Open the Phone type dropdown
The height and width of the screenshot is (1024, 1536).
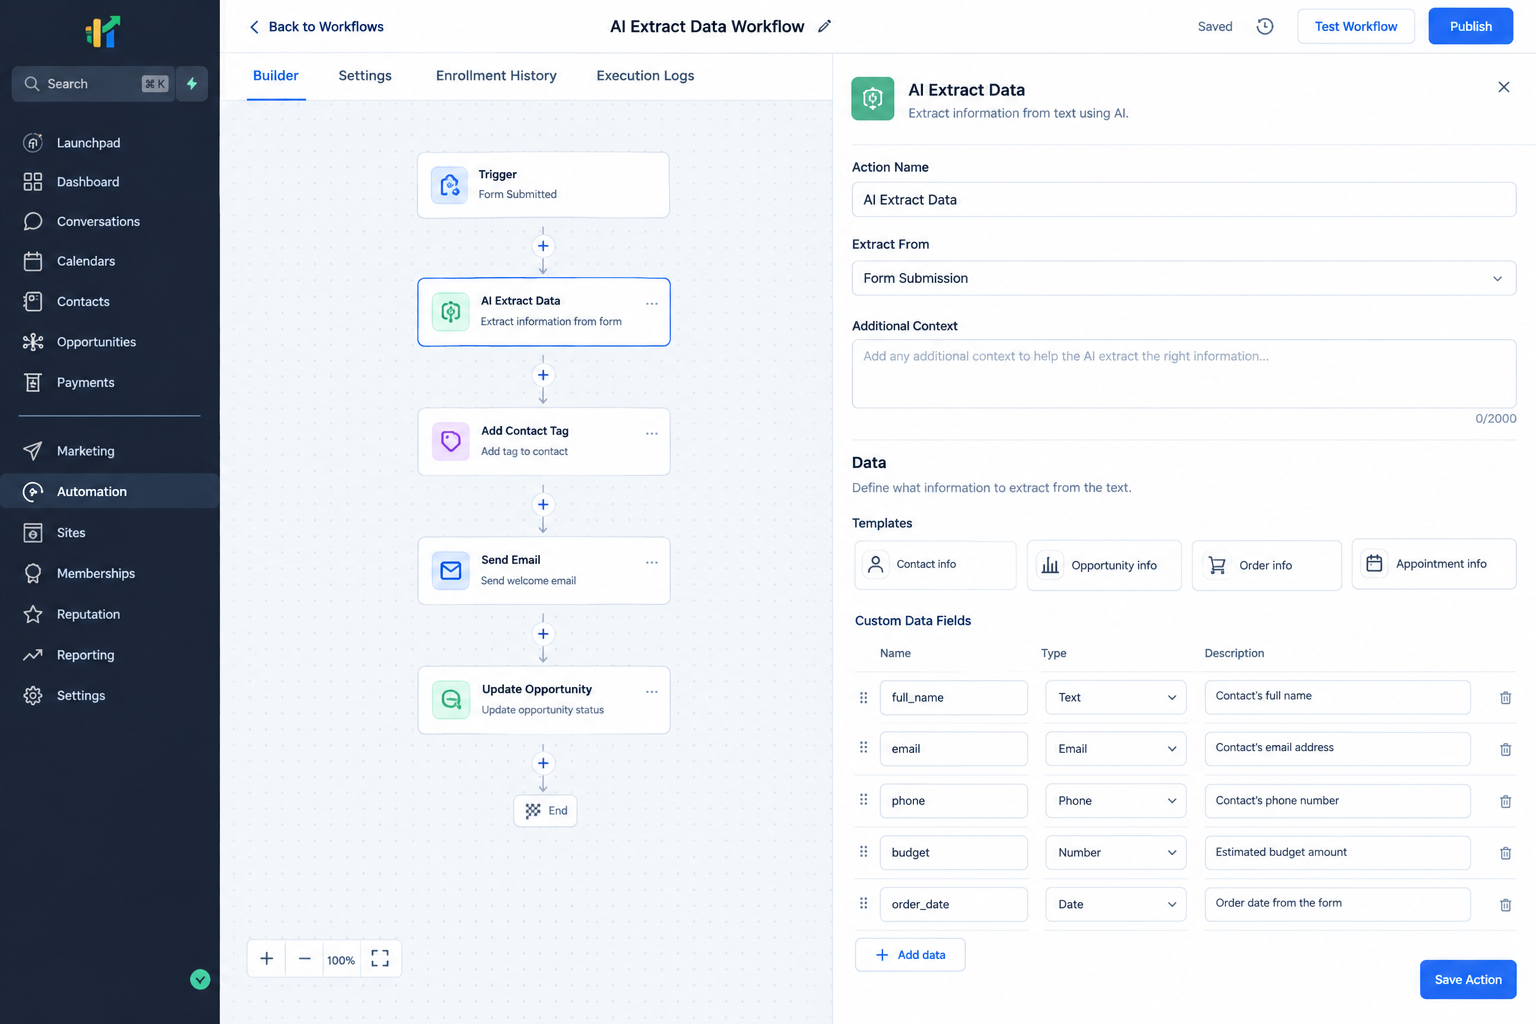pyautogui.click(x=1116, y=801)
